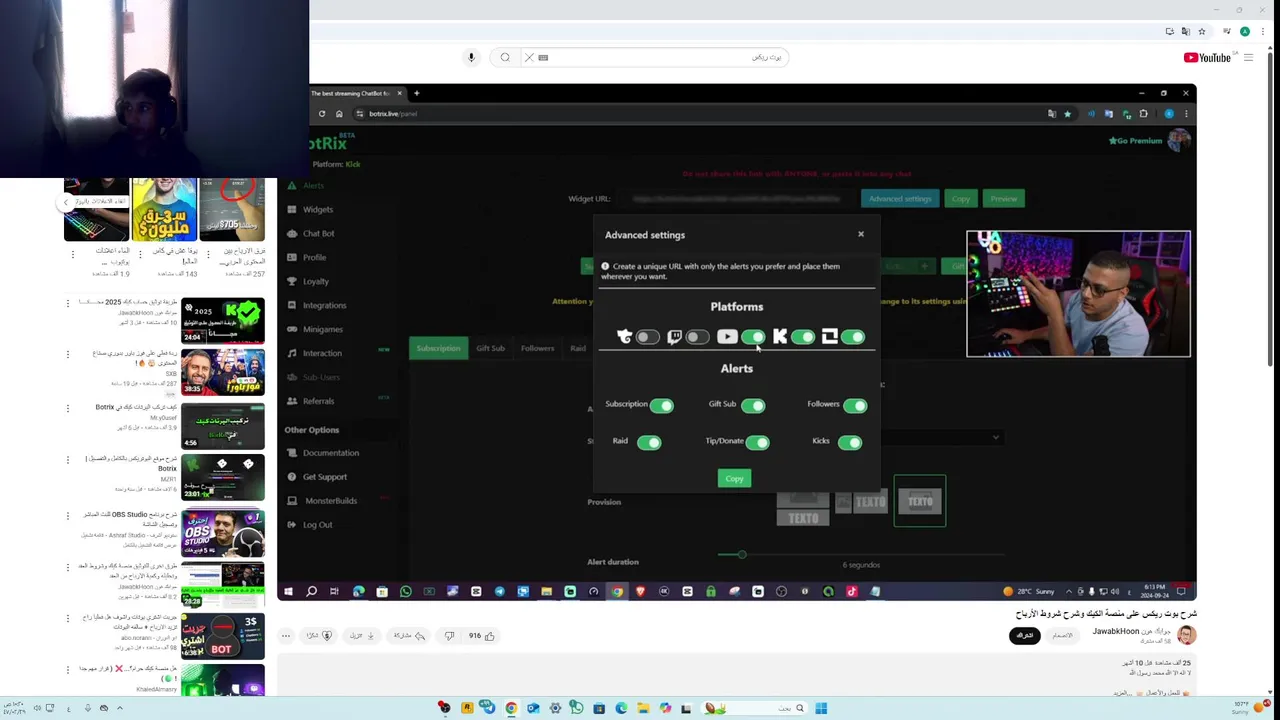1280x720 pixels.
Task: Turn off the last platform toggle in the row
Action: (x=853, y=337)
